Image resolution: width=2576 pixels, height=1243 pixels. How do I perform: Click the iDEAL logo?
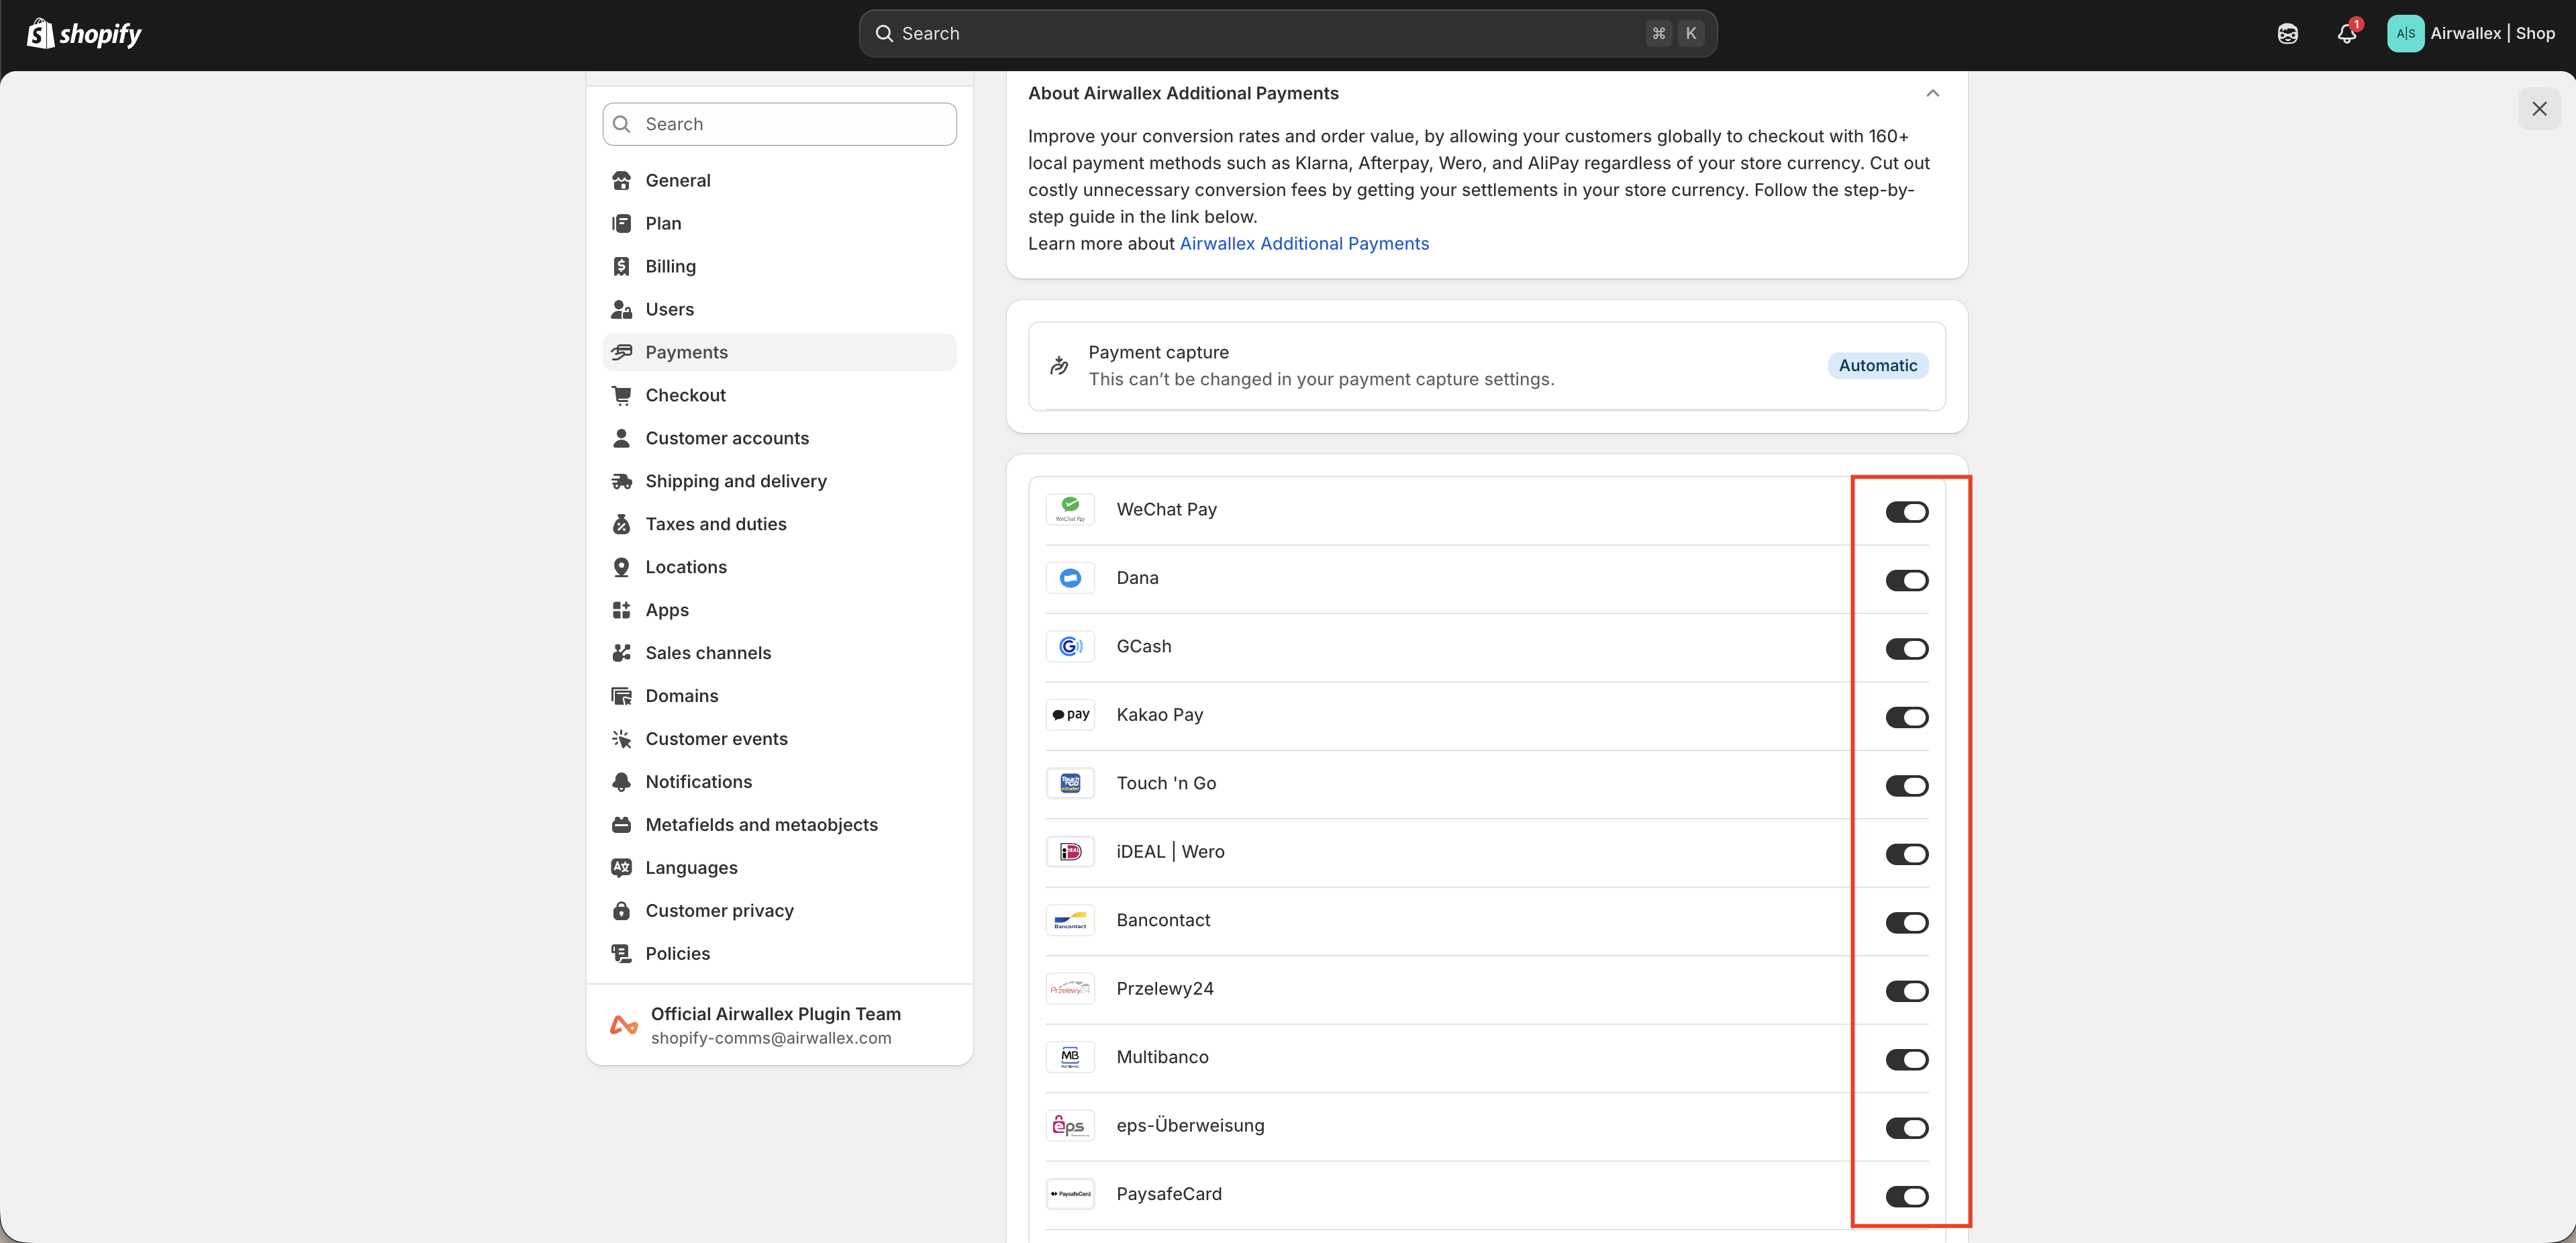point(1070,853)
